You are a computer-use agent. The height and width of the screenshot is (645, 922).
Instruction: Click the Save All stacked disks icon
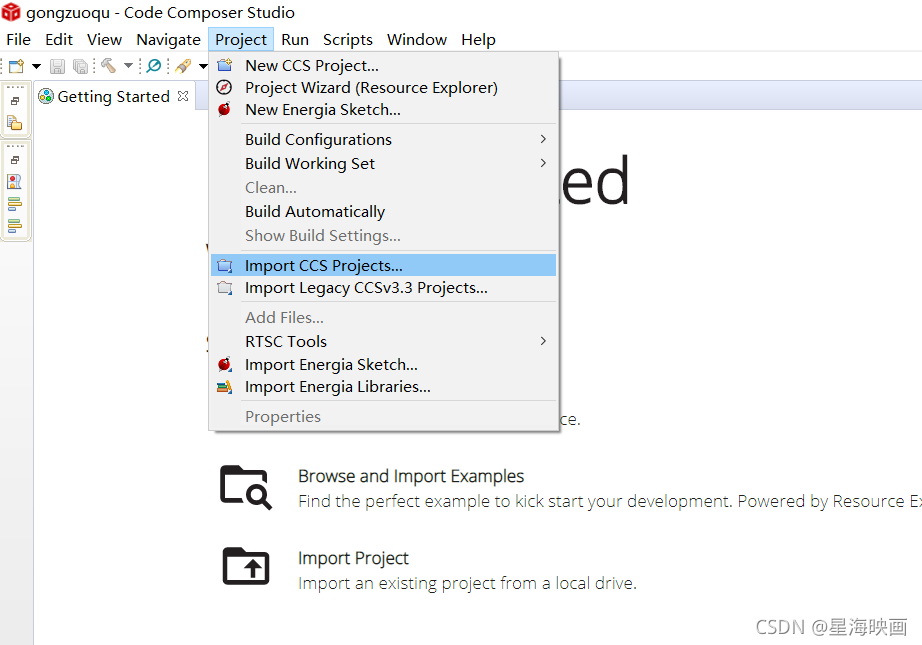[x=80, y=66]
